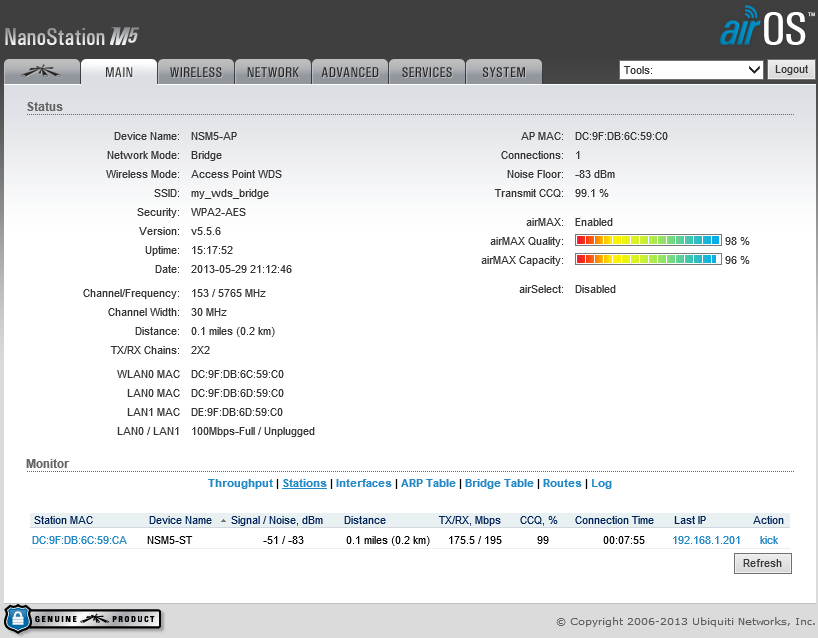Click the airOS logo
This screenshot has height=638, width=818.
tap(767, 26)
